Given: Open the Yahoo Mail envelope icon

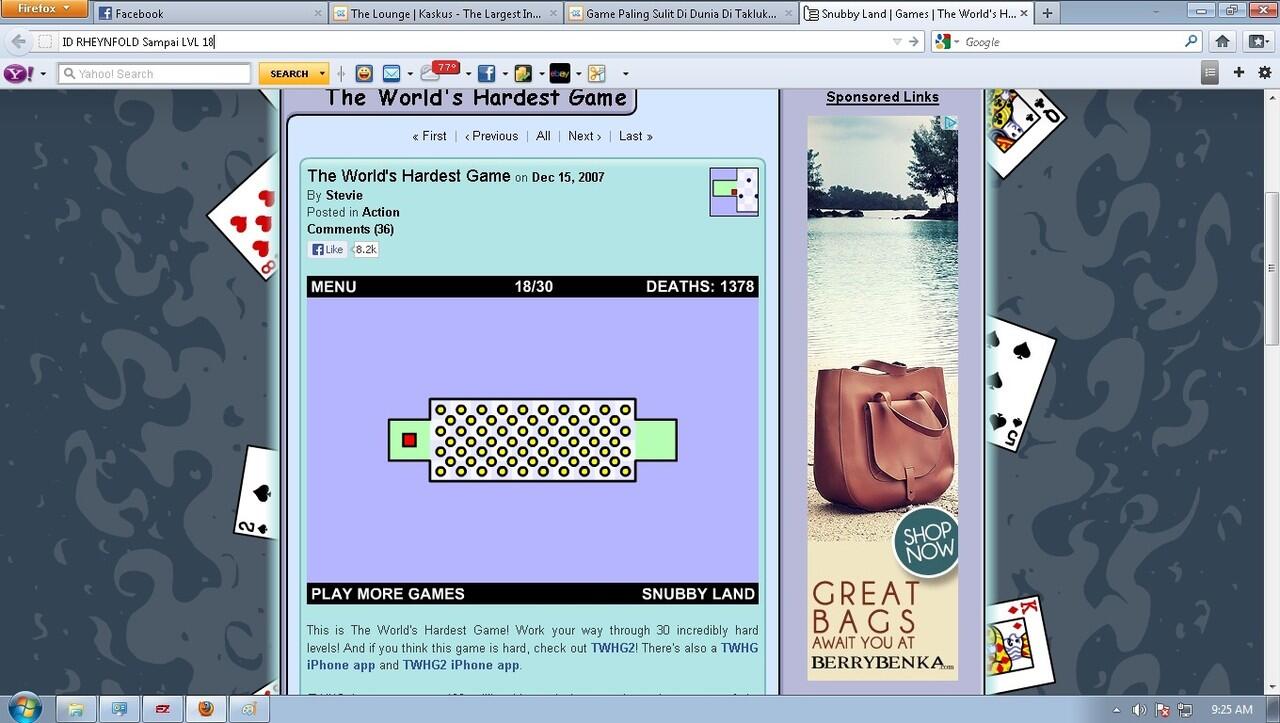Looking at the screenshot, I should point(391,74).
